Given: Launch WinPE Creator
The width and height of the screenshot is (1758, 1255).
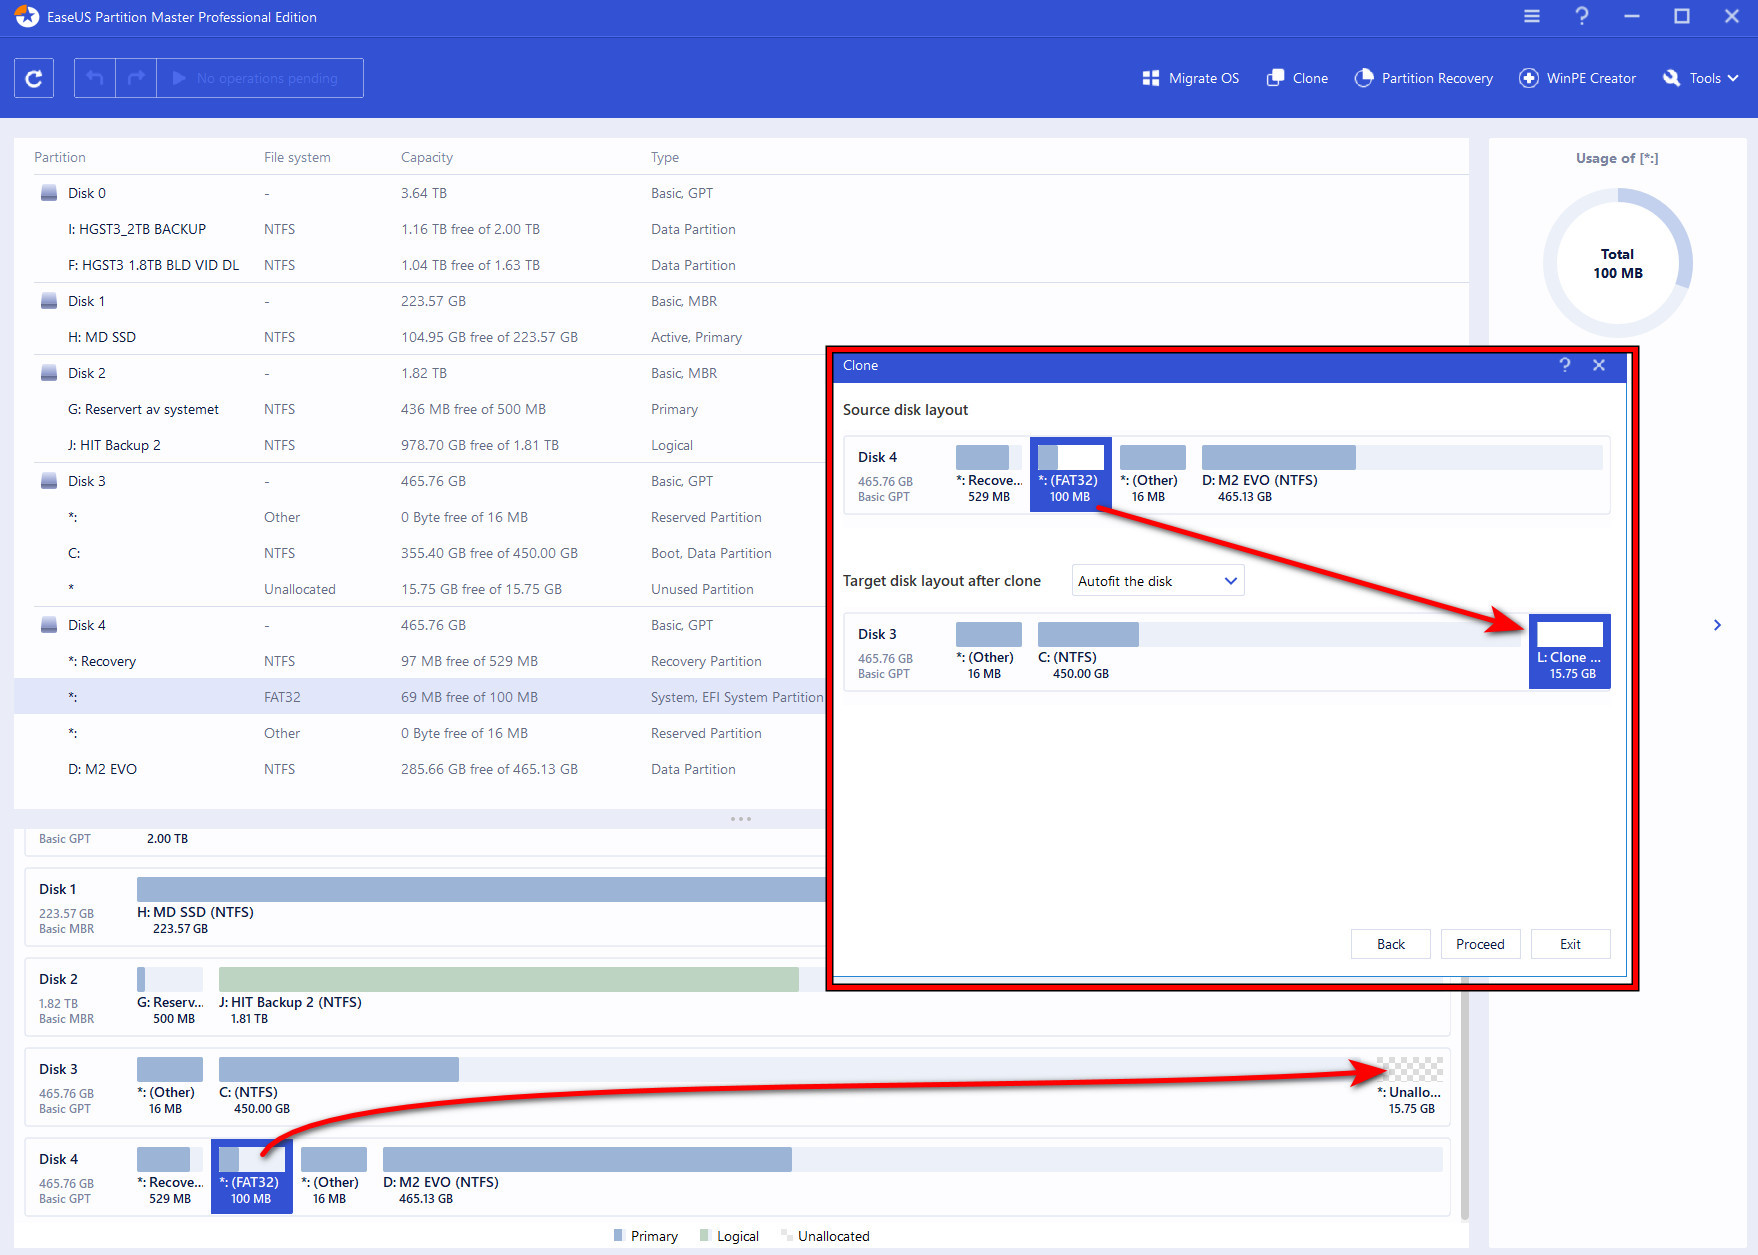Looking at the screenshot, I should 1577,78.
